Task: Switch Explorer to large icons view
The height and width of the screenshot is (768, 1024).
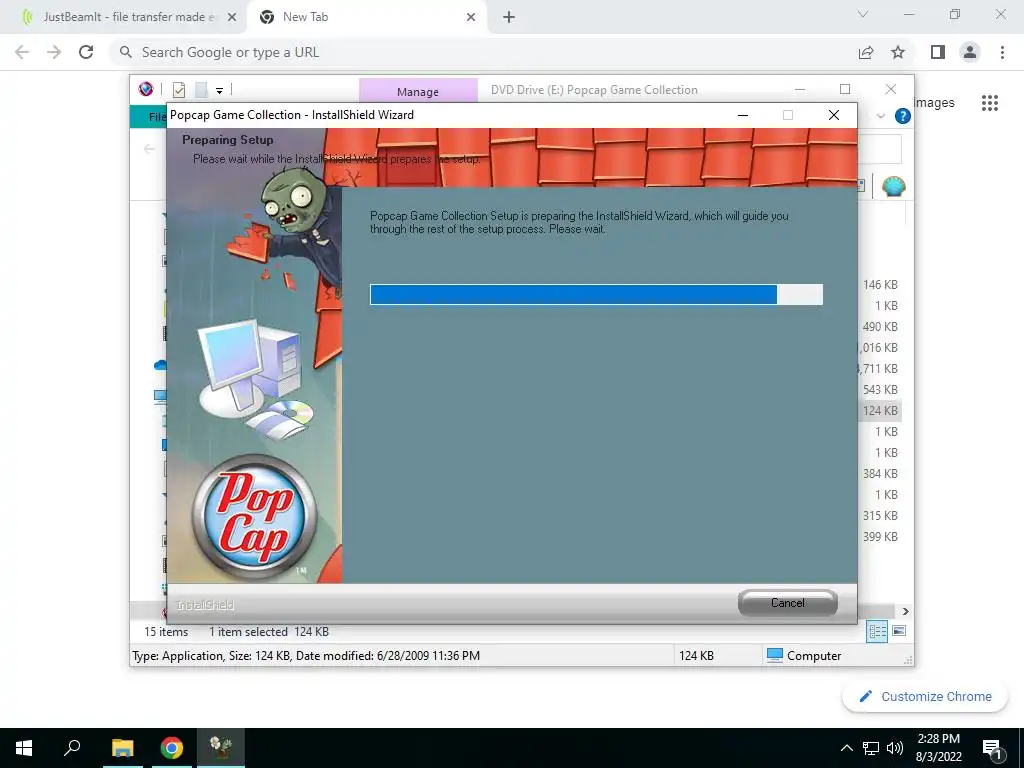Action: (x=899, y=631)
